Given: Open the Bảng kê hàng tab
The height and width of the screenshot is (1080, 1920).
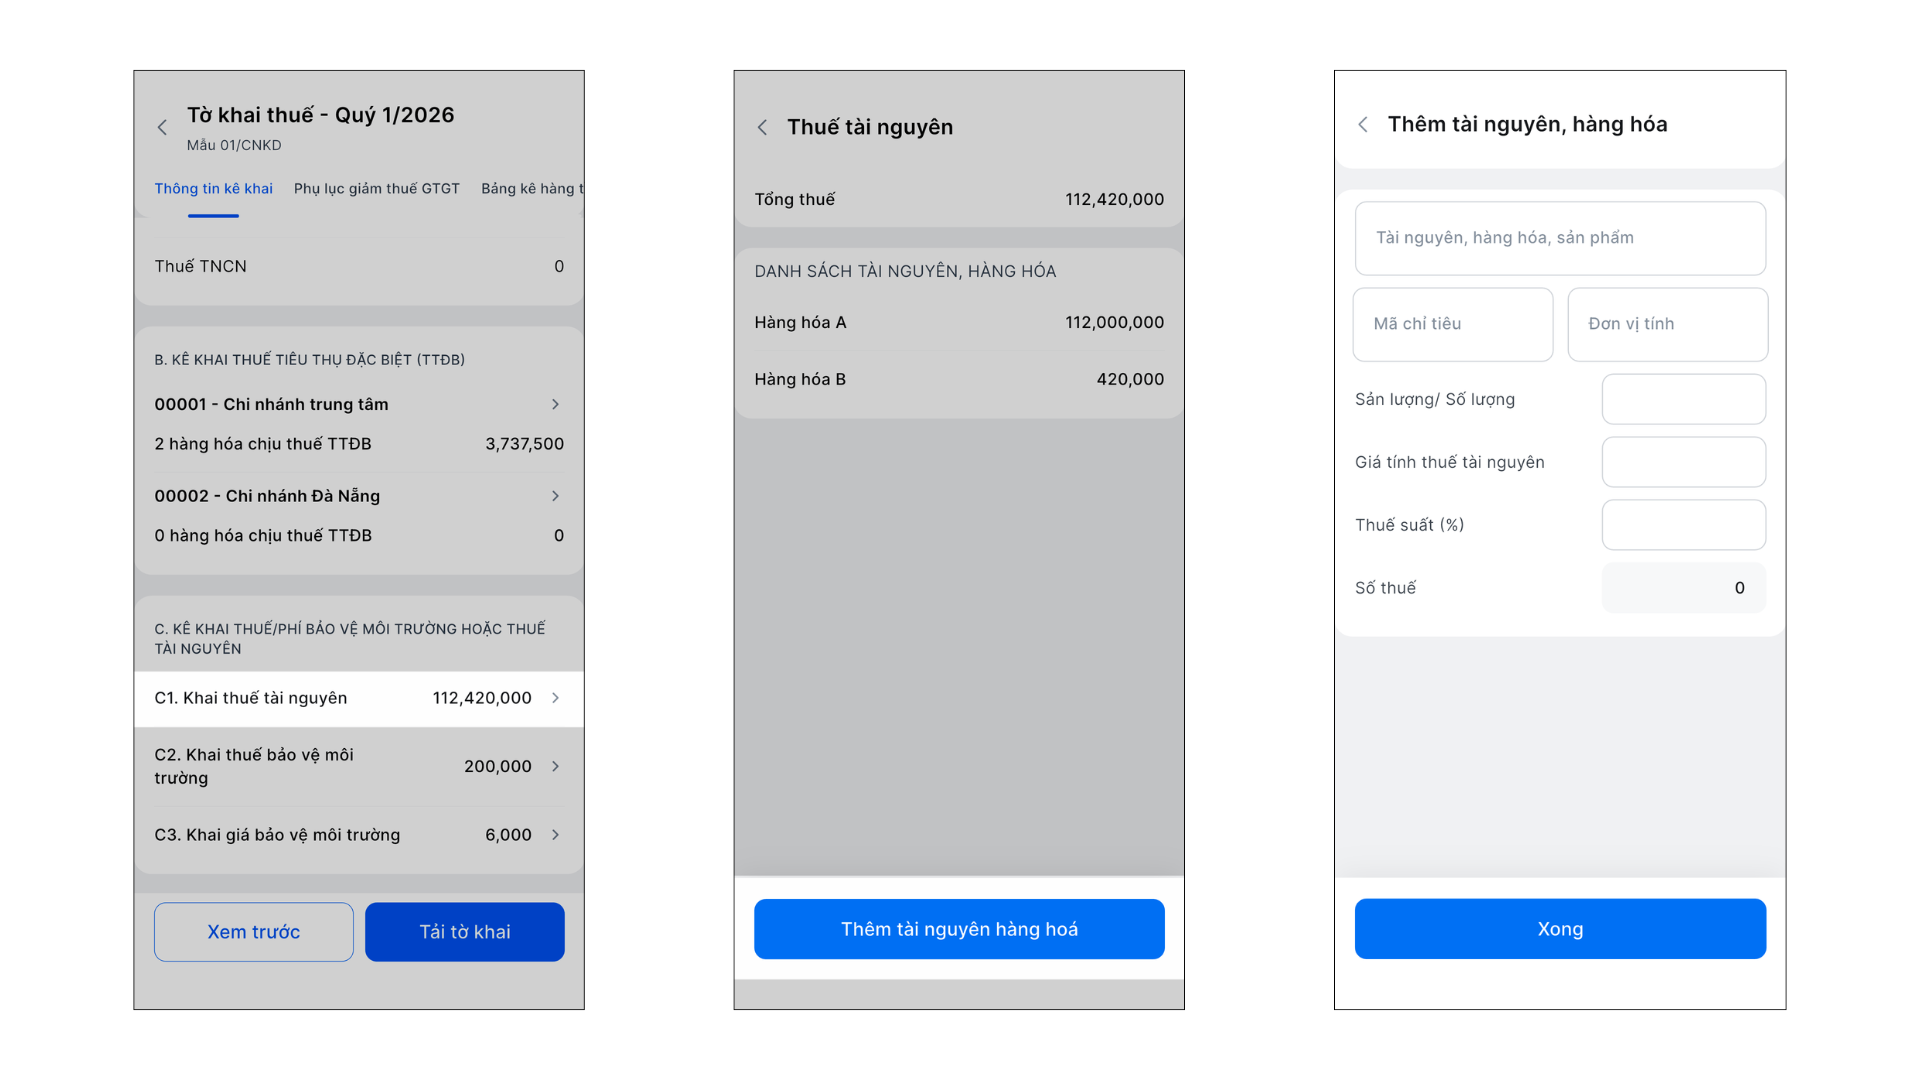Looking at the screenshot, I should pos(531,189).
